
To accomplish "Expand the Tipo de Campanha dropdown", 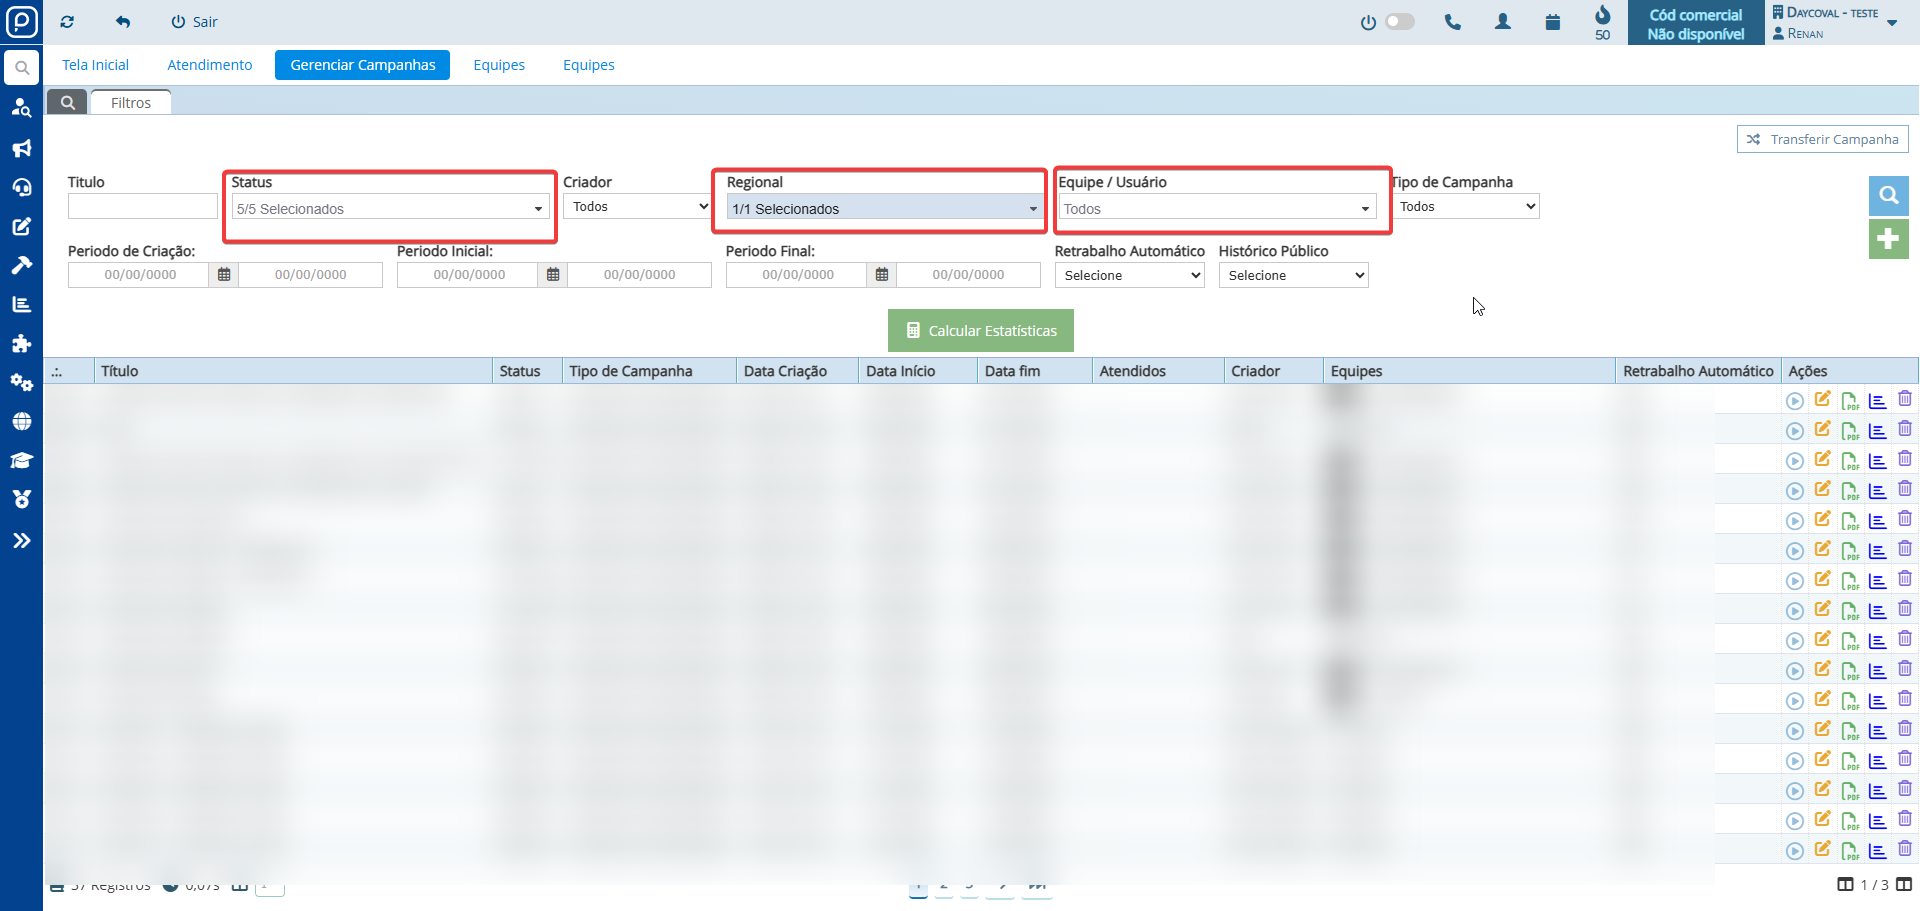I will (x=1466, y=207).
